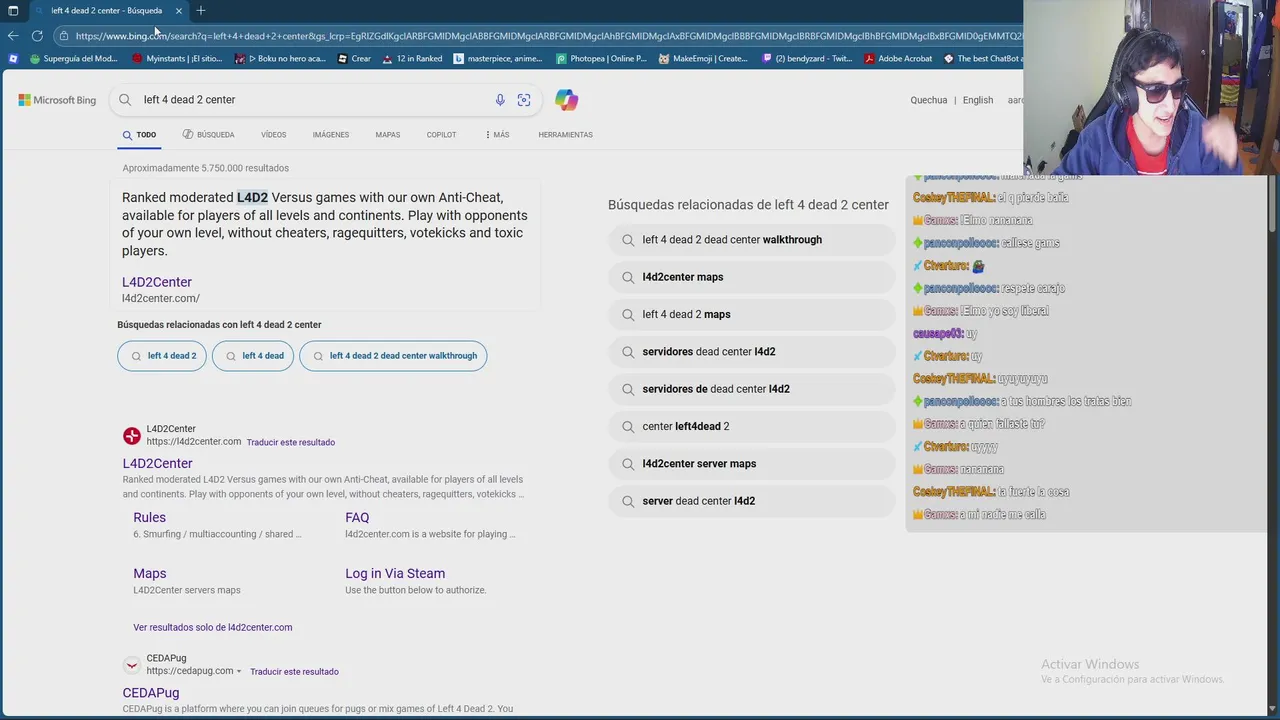Select suggestion 'servidores dead center l4d2'
The image size is (1280, 720).
[x=751, y=352]
